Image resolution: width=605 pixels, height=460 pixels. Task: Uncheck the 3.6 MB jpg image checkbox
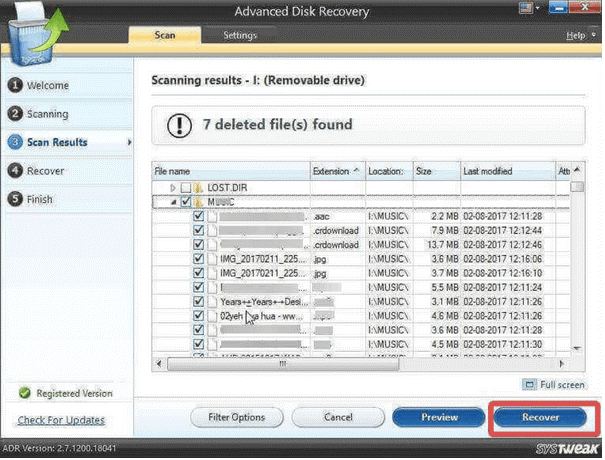tap(198, 259)
